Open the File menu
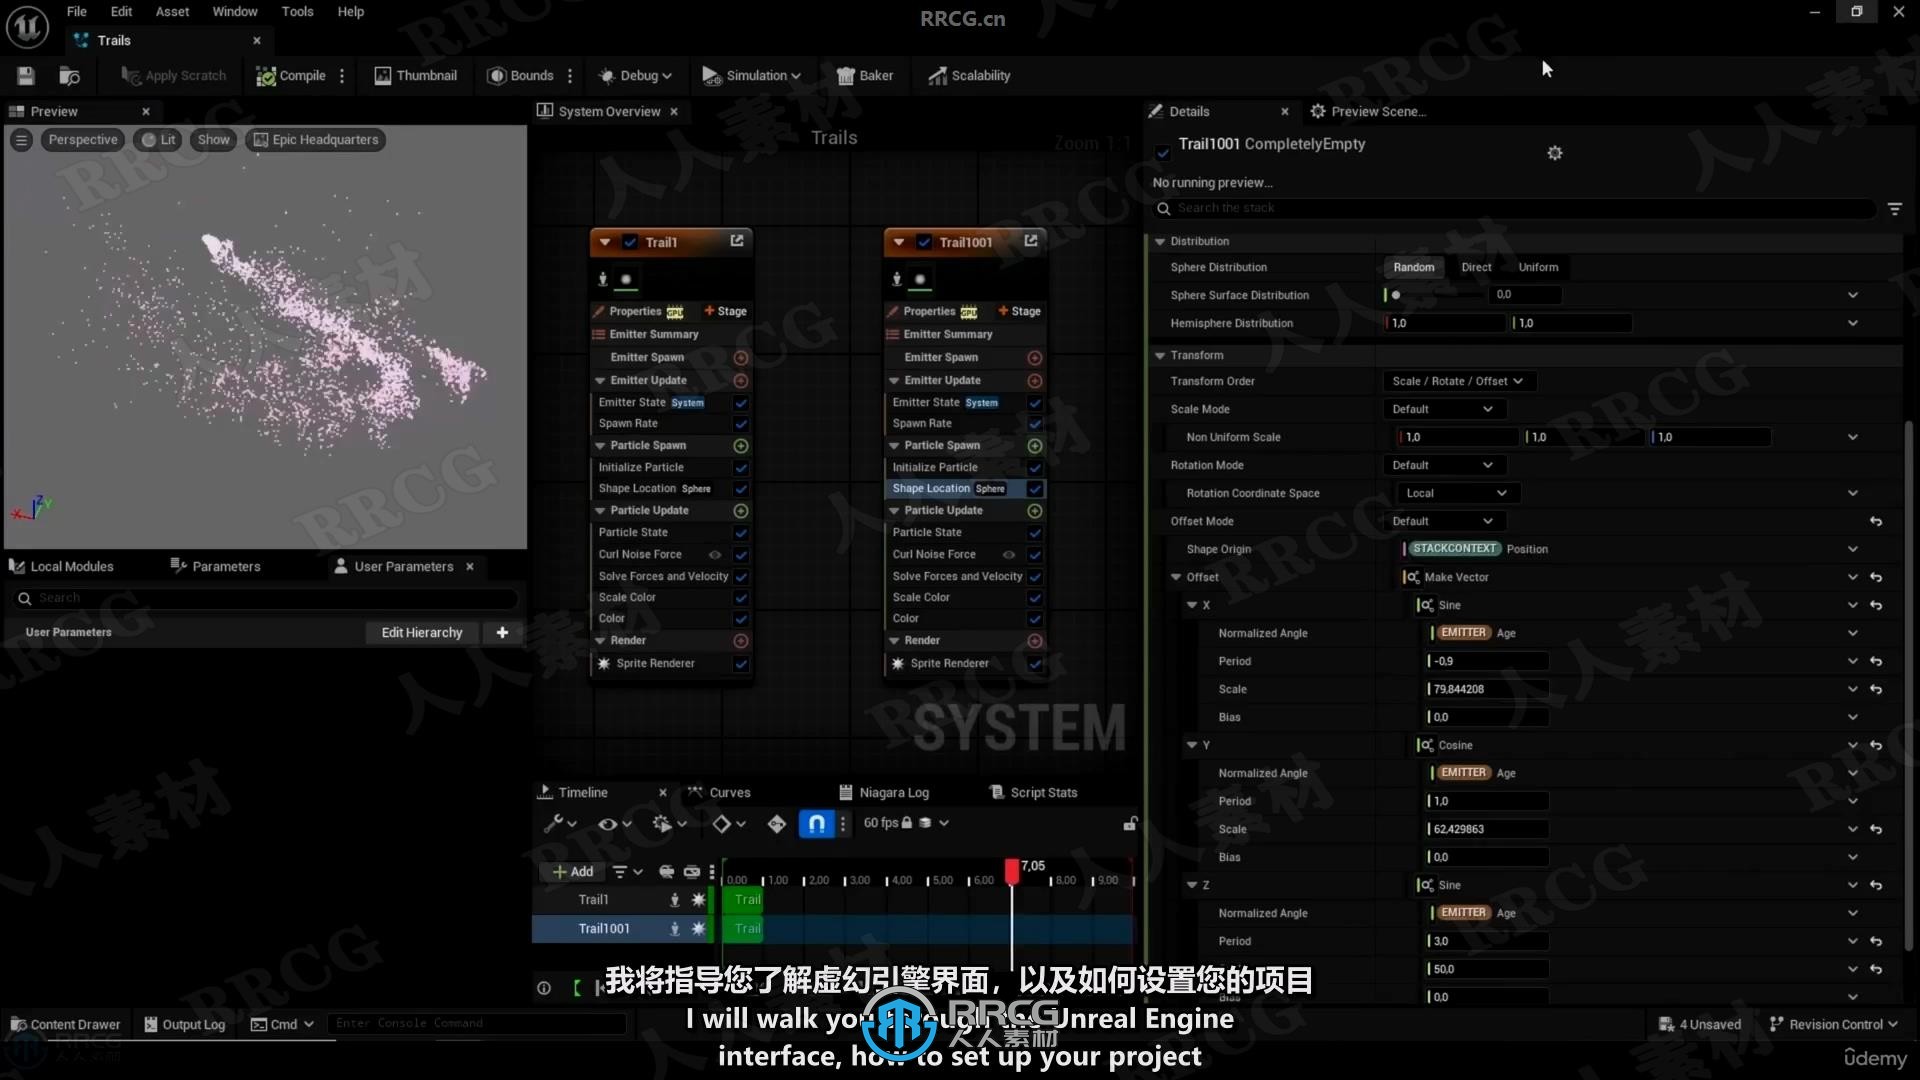Image resolution: width=1920 pixels, height=1080 pixels. (x=77, y=12)
